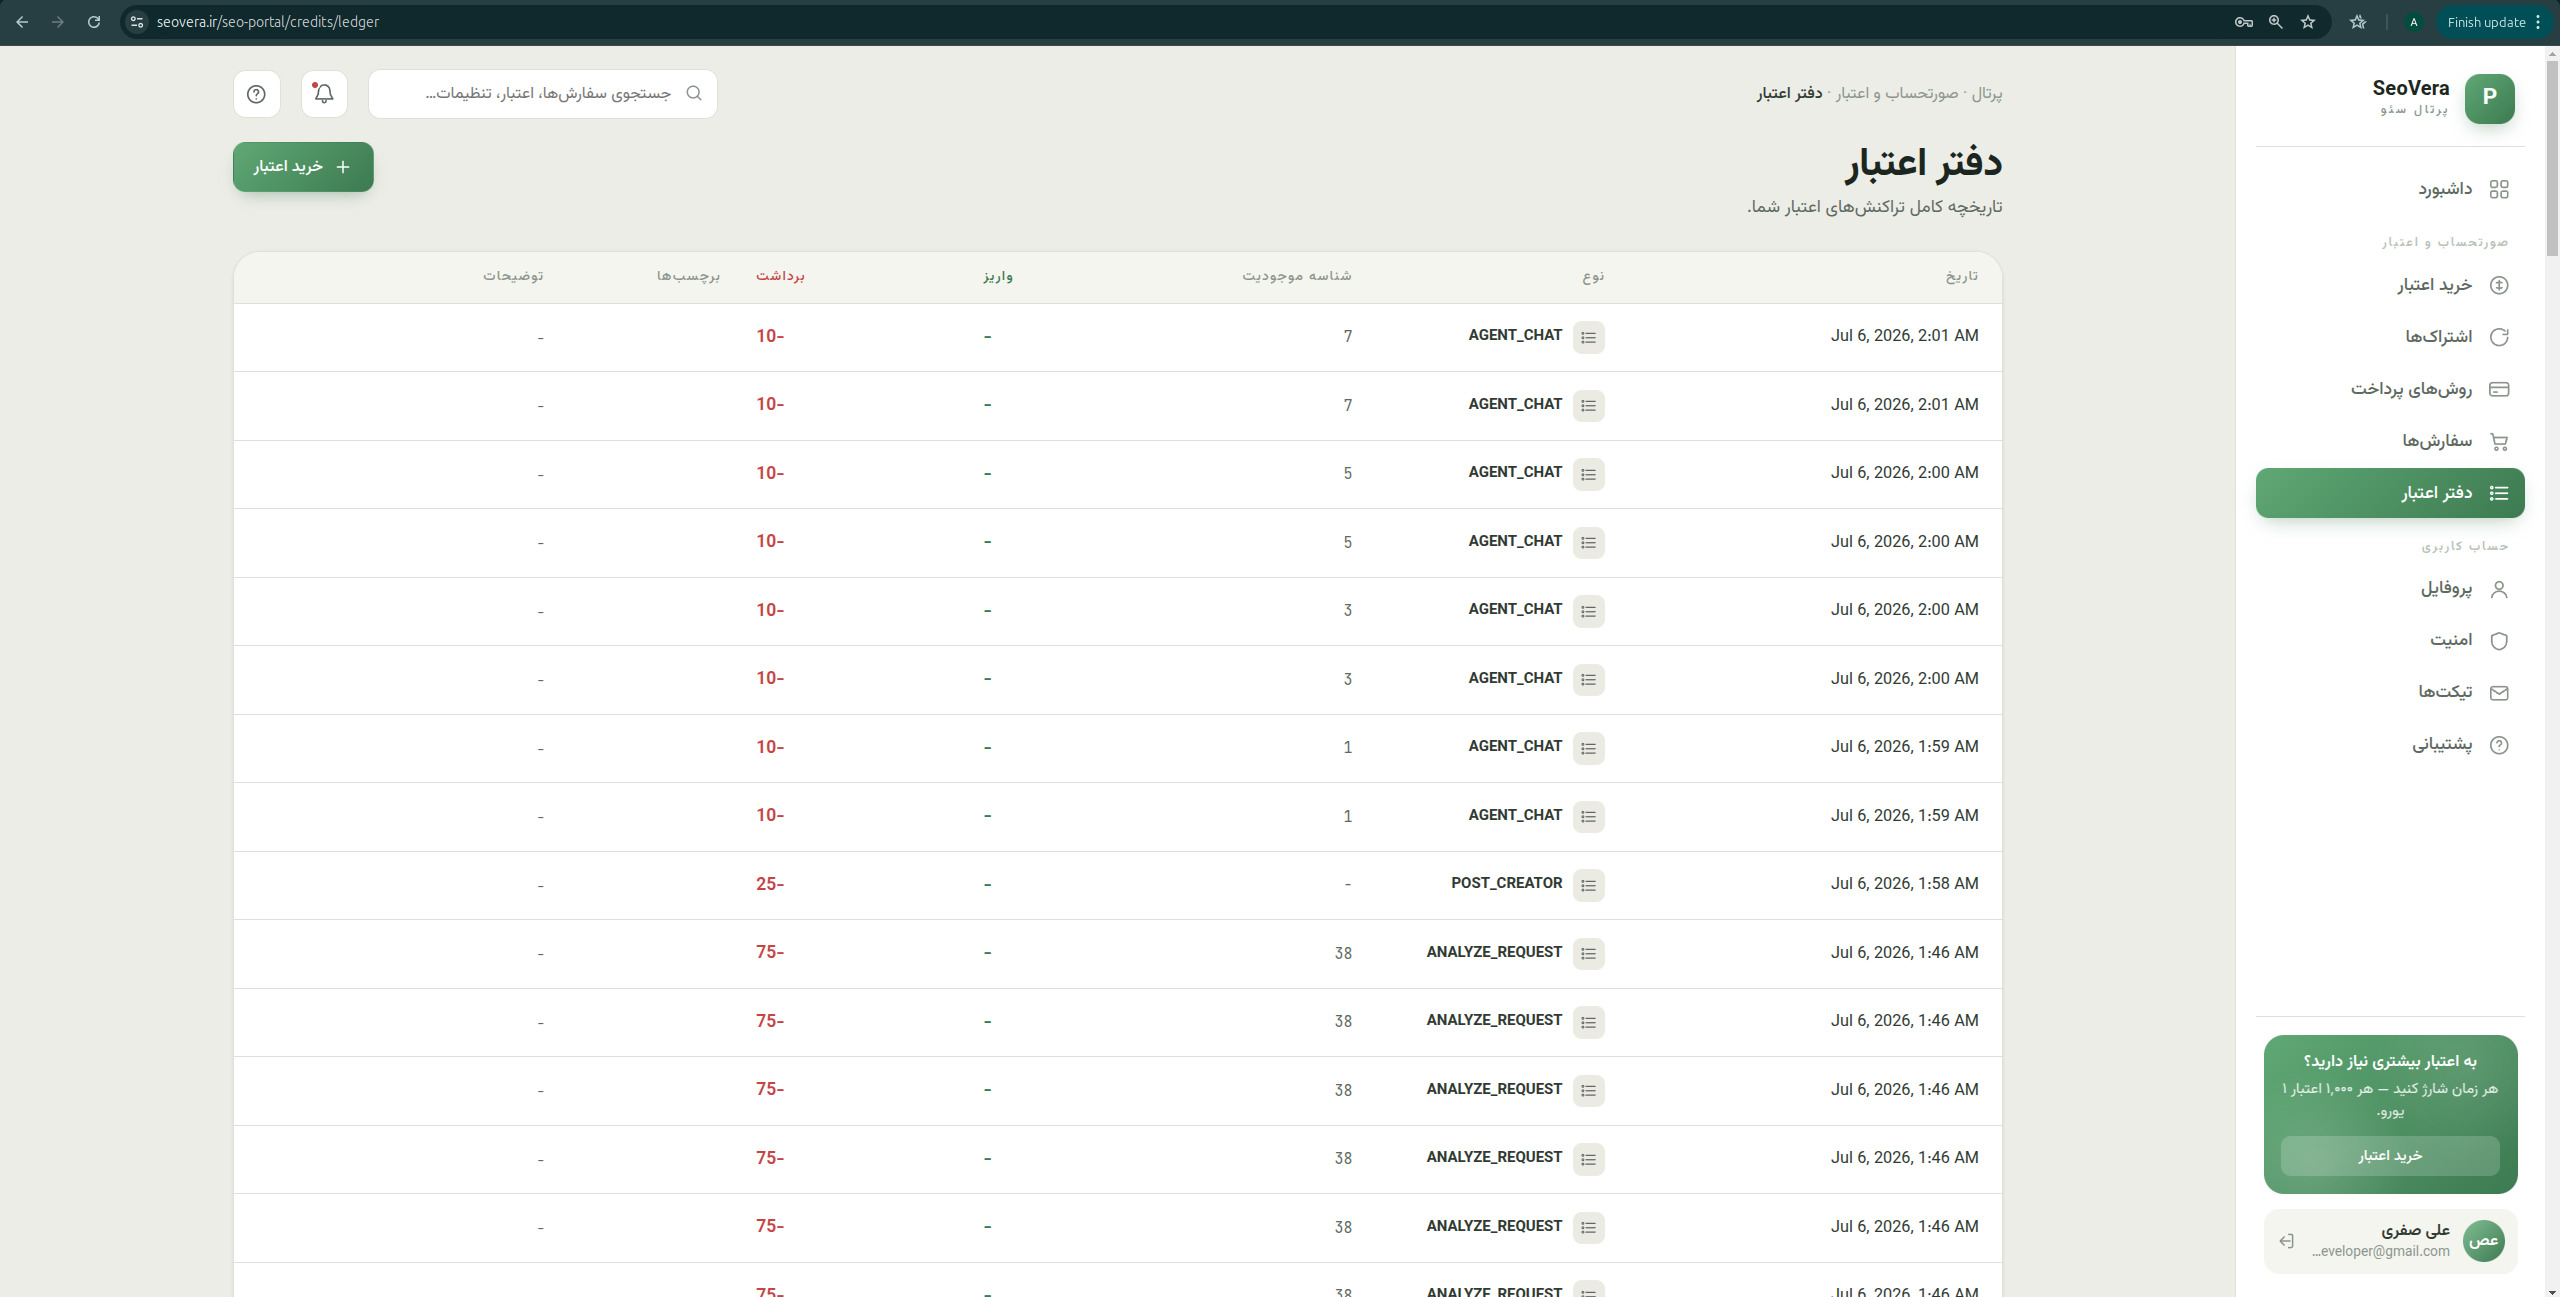The width and height of the screenshot is (2560, 1297).
Task: Click the دفتر اعتبار page heading
Action: (1923, 163)
